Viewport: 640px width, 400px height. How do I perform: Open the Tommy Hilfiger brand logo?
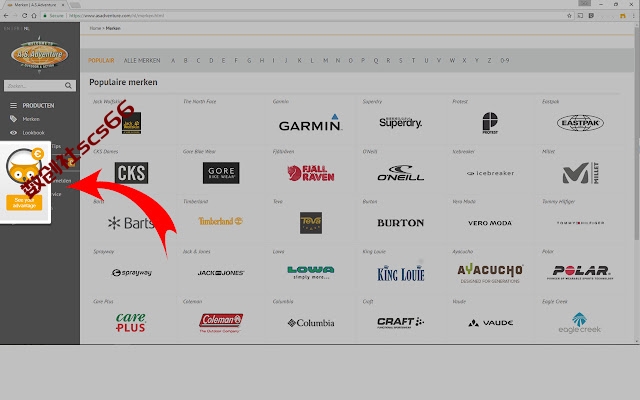580,223
